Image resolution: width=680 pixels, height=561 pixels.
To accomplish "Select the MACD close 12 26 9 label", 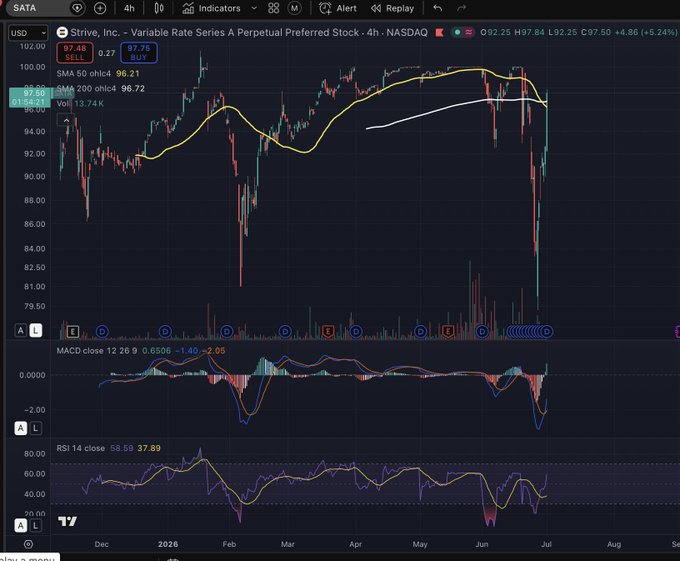I will pos(97,351).
